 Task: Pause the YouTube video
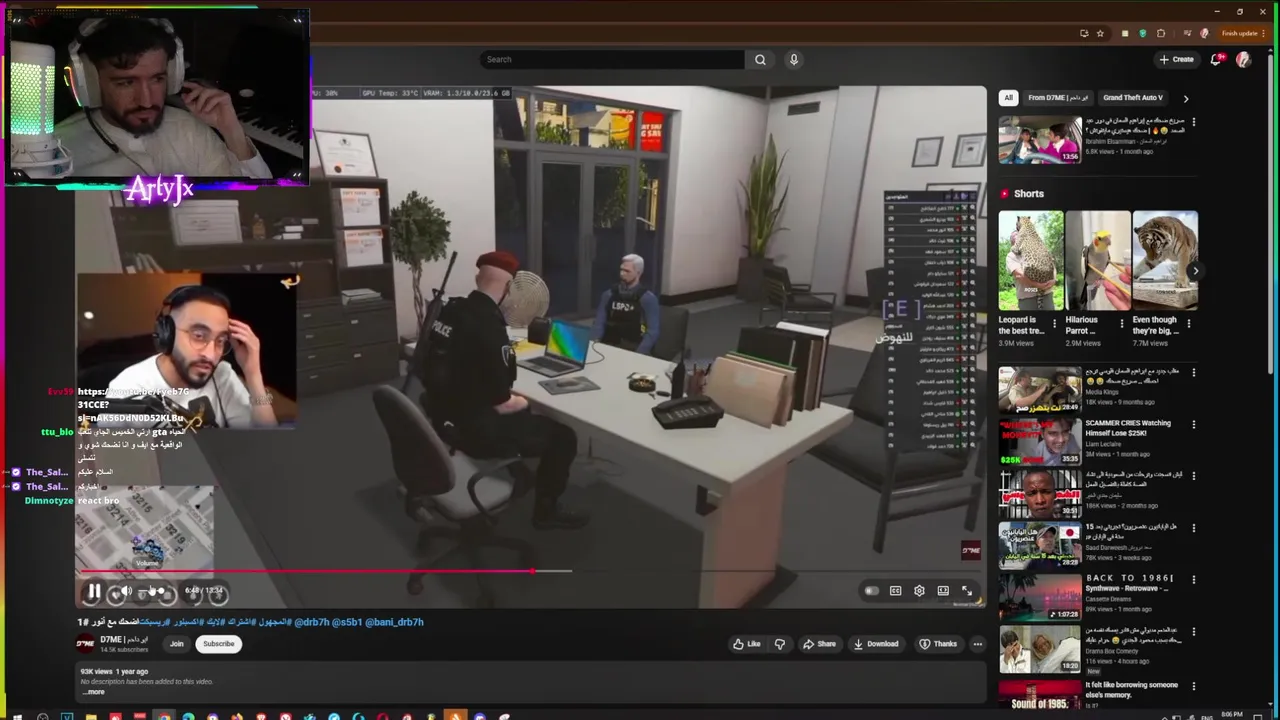point(94,591)
